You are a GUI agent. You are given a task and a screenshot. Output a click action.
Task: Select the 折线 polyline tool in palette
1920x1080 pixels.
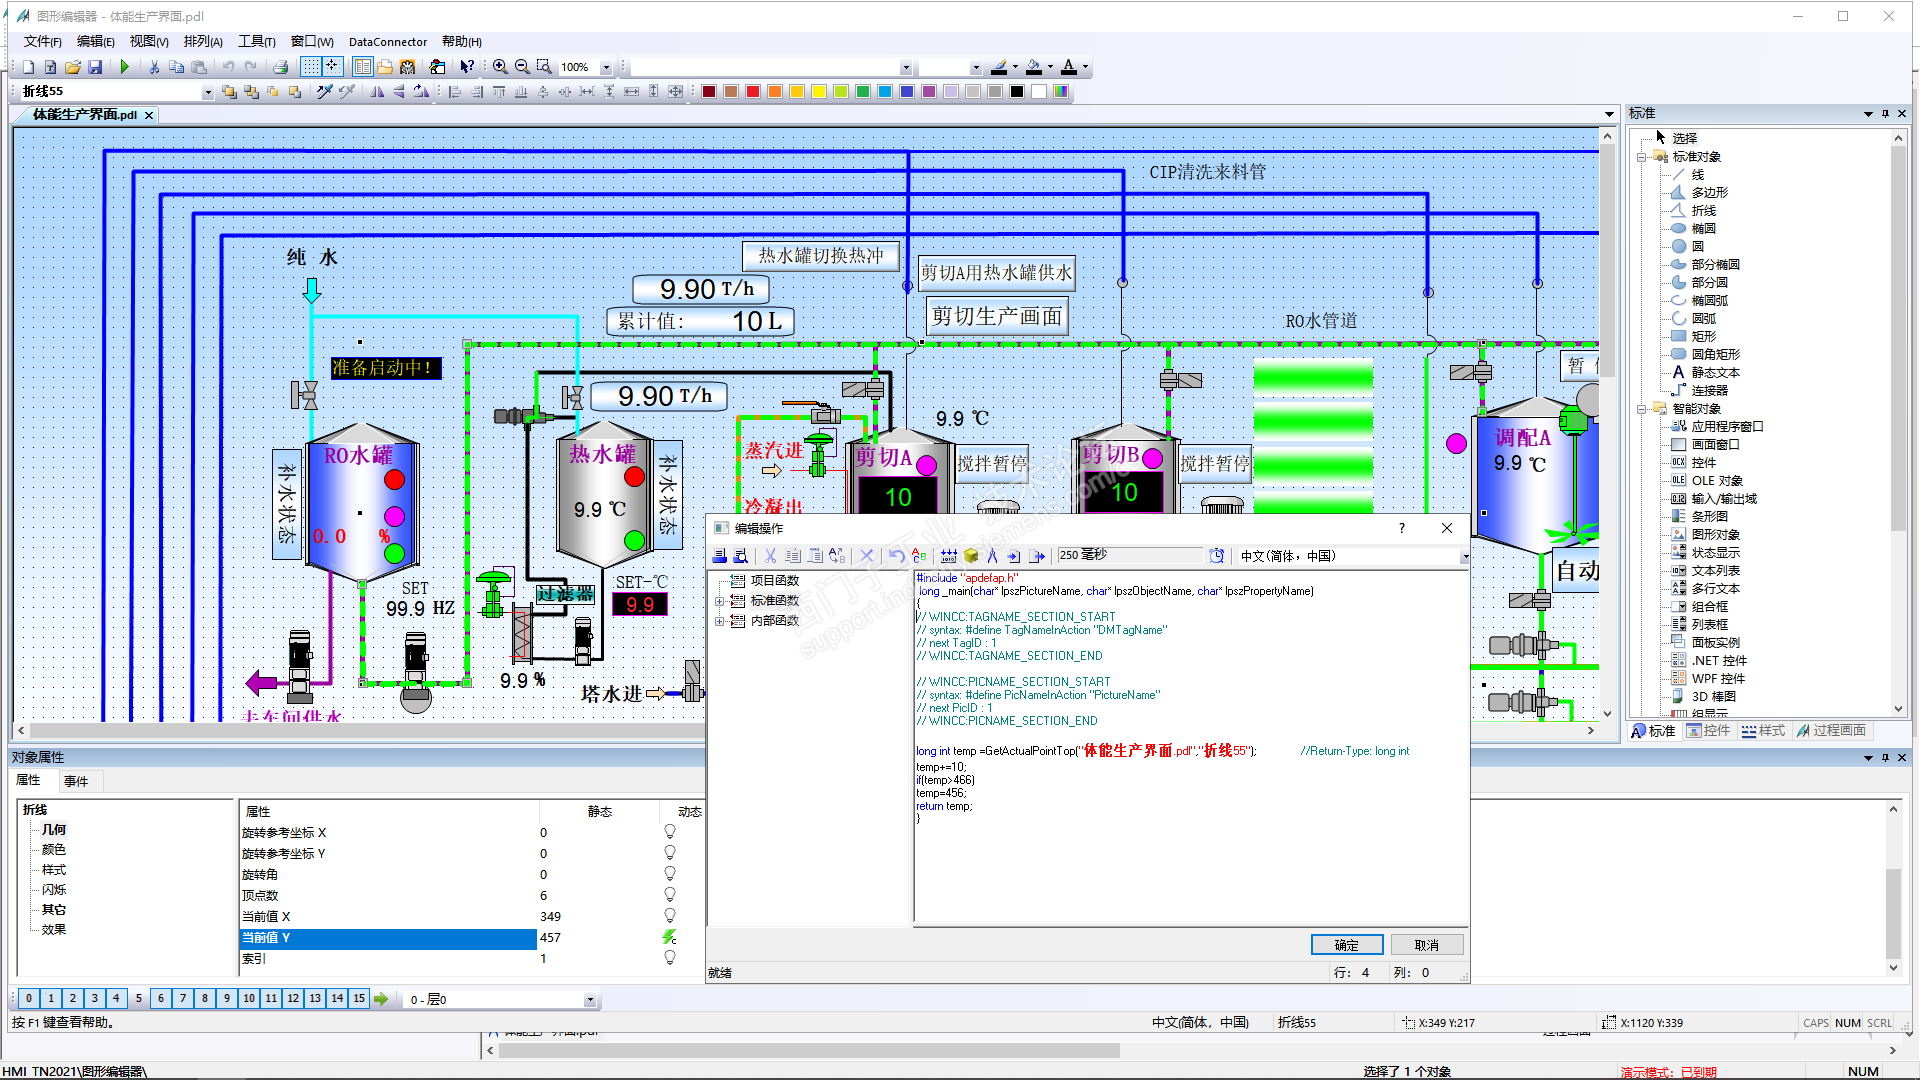[x=1703, y=210]
